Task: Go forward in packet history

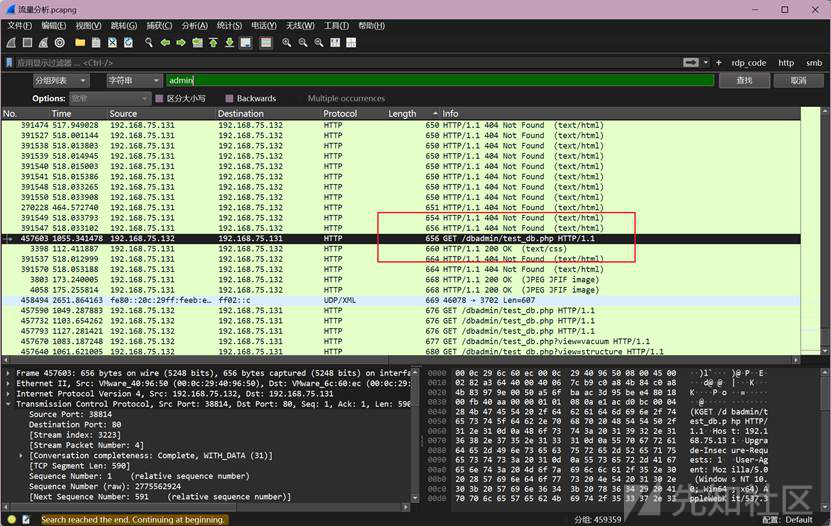Action: (181, 42)
